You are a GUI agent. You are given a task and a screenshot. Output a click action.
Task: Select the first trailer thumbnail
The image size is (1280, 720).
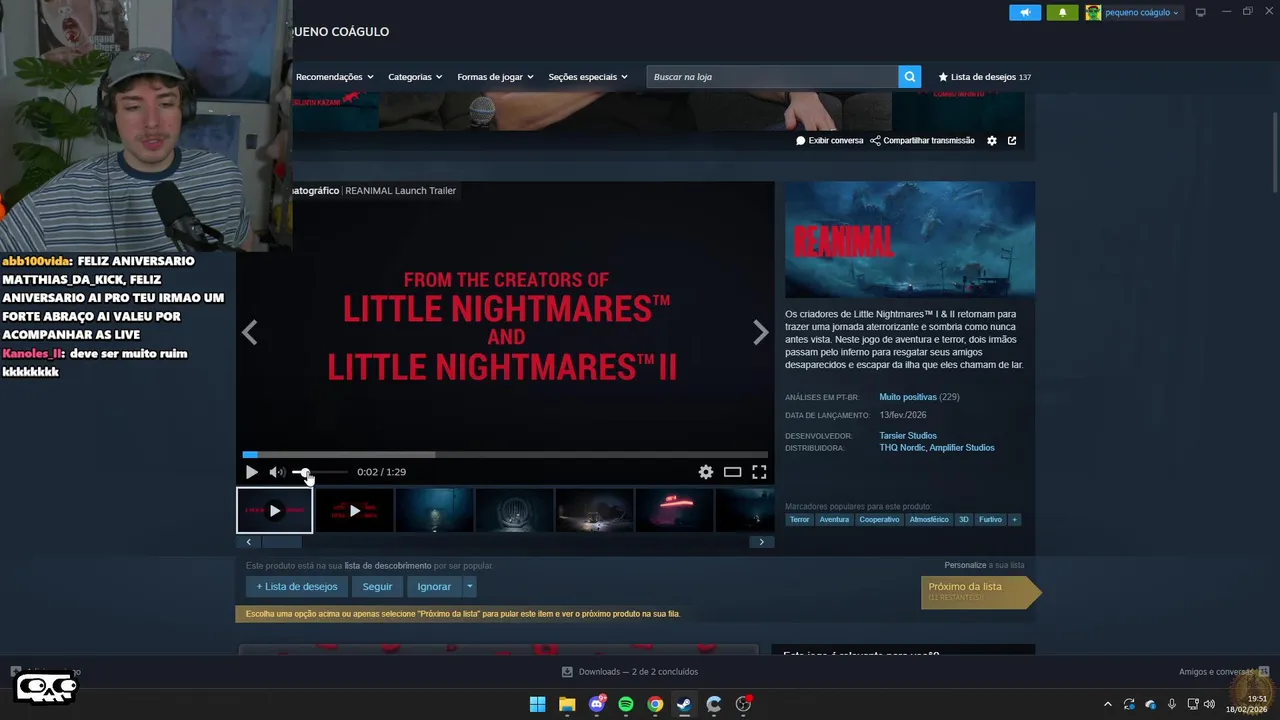(x=275, y=510)
